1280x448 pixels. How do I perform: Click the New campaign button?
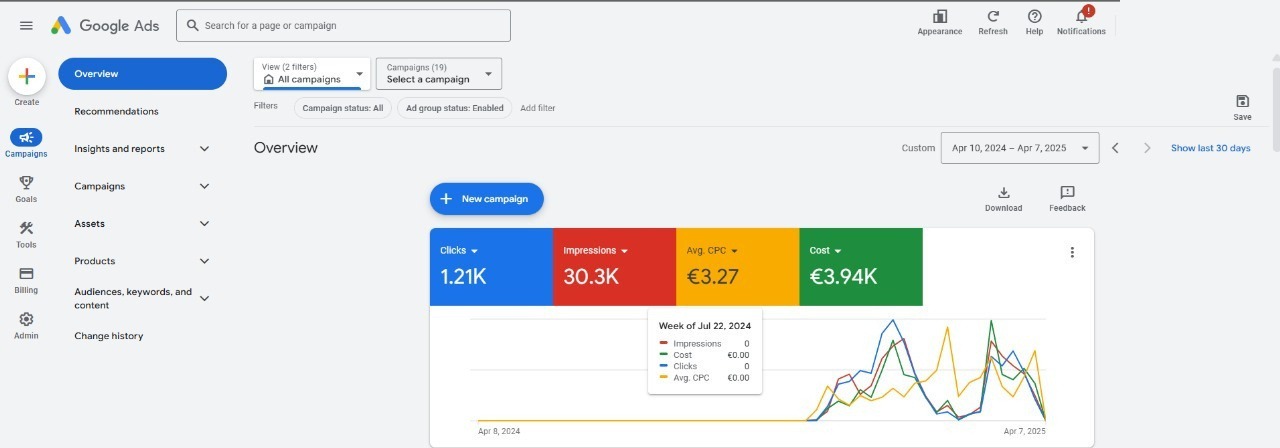click(x=487, y=199)
